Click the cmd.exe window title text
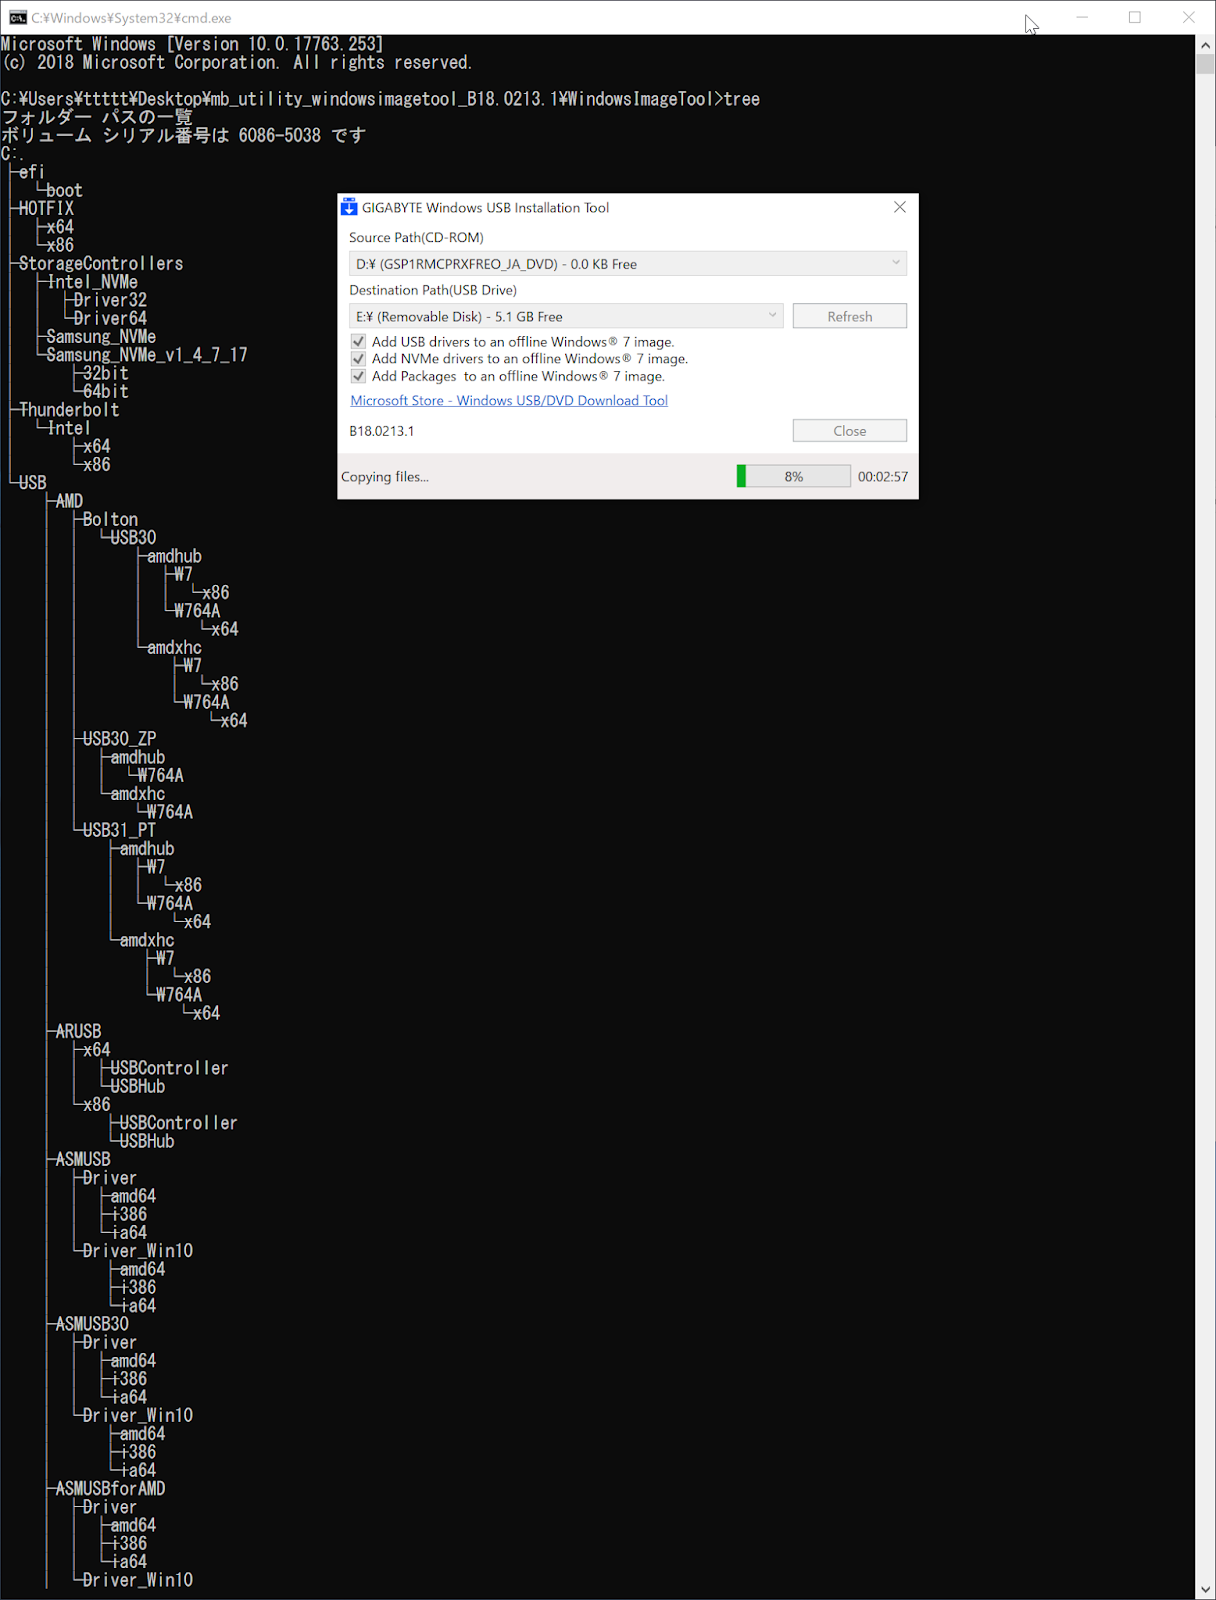Screen dimensions: 1216x1600 coord(131,18)
